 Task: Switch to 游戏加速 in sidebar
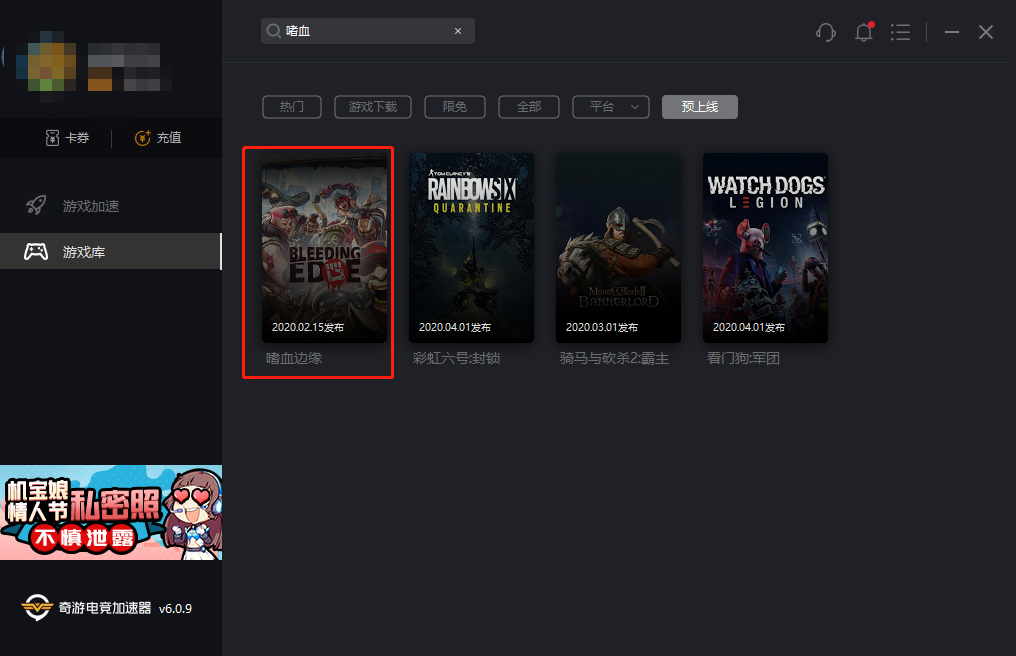[x=111, y=205]
